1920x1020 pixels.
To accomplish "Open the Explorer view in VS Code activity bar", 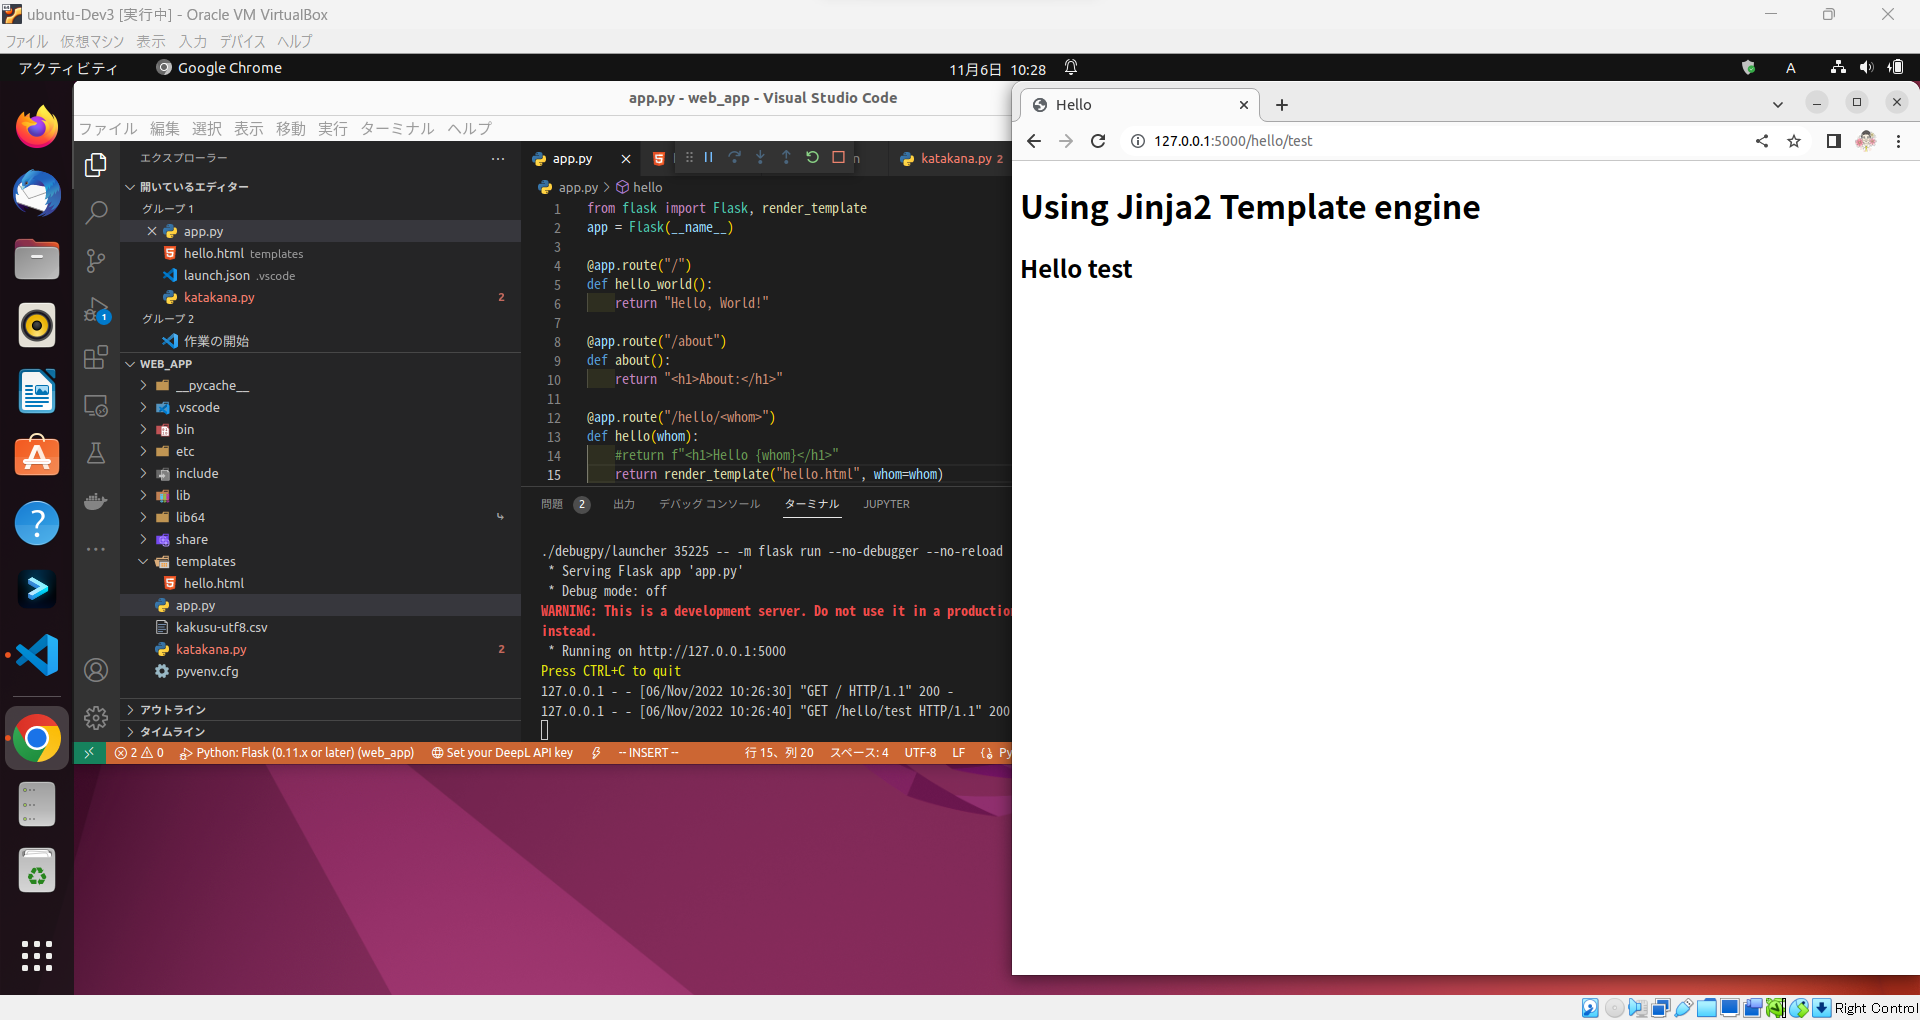I will 96,165.
